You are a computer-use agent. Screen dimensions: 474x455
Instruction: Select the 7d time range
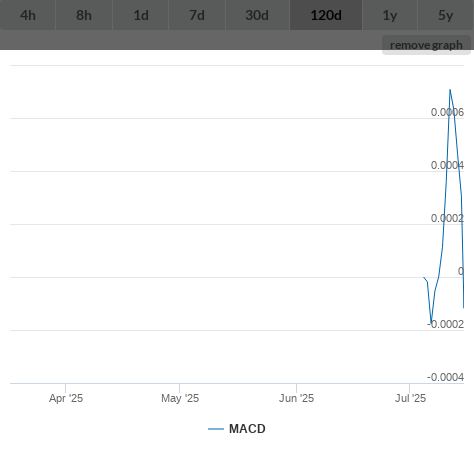coord(197,15)
